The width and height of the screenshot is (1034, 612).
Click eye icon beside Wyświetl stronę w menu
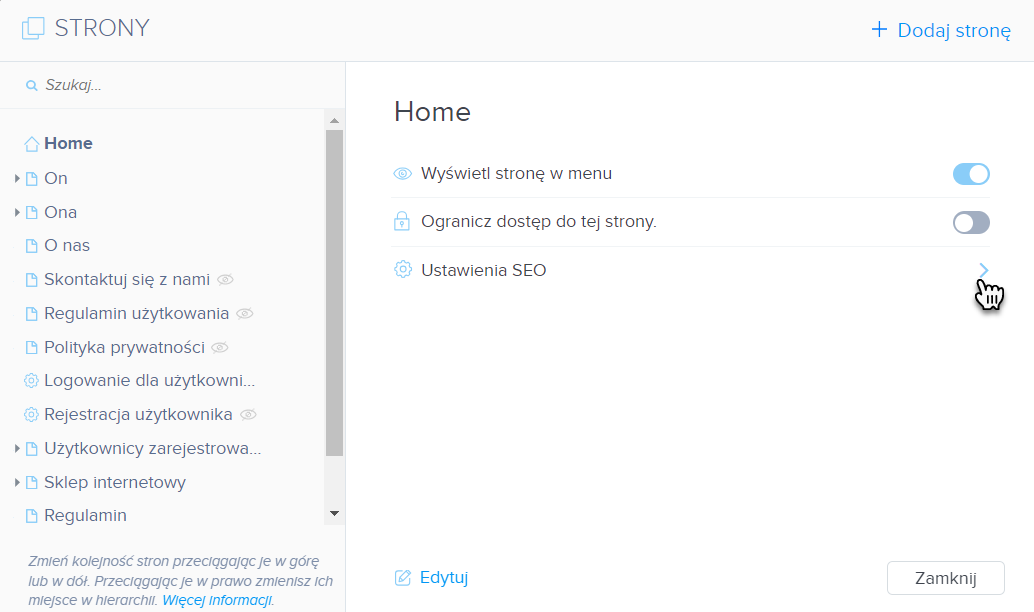(402, 174)
